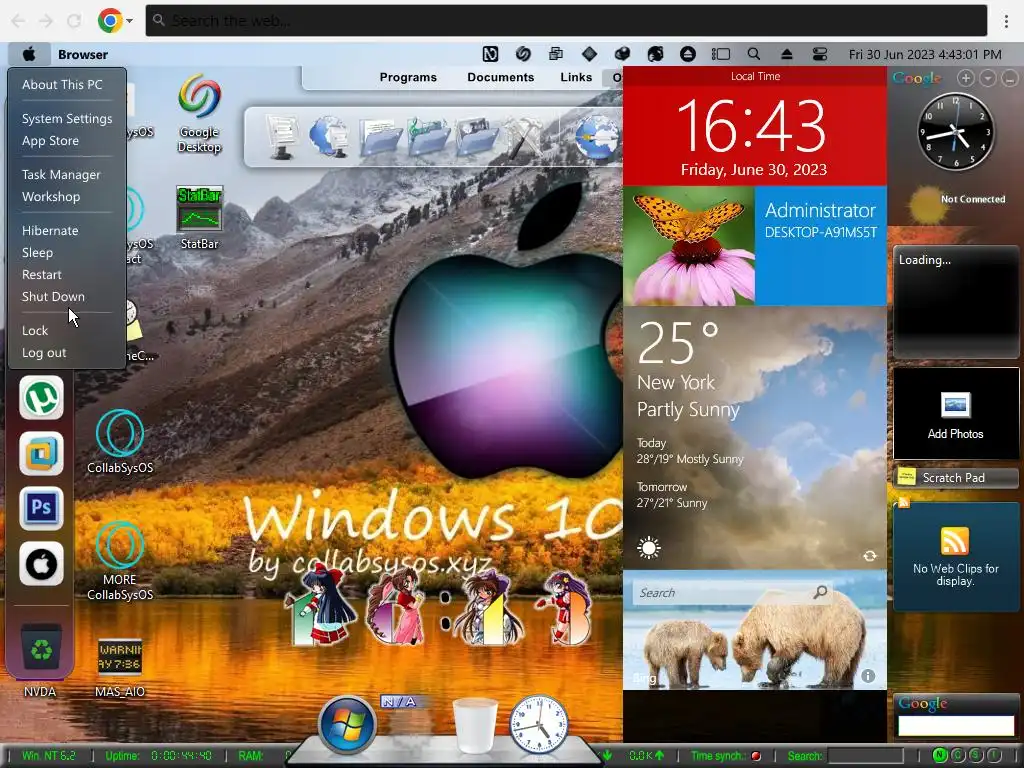
Task: Open the Programs tab
Action: pos(408,77)
